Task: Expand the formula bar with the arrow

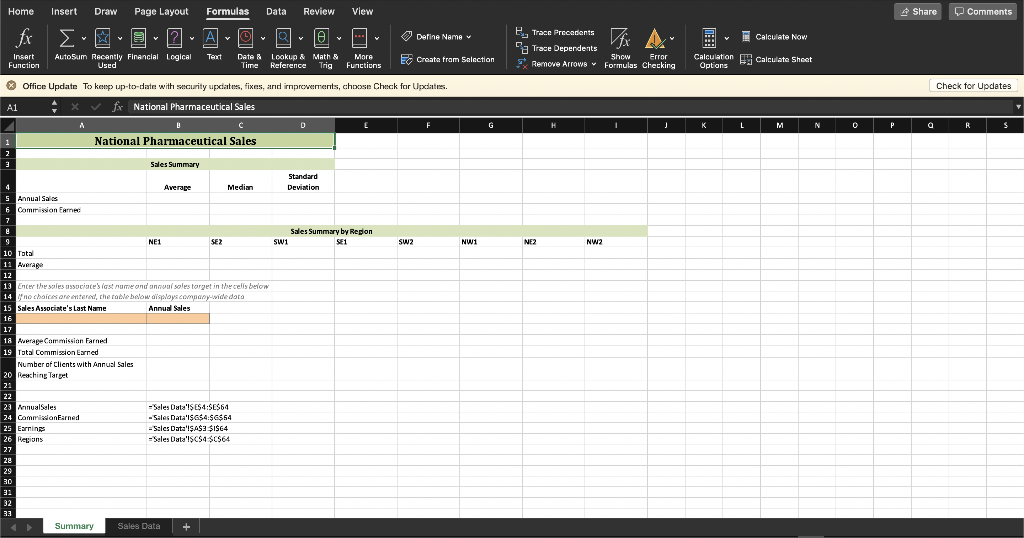Action: click(1018, 106)
